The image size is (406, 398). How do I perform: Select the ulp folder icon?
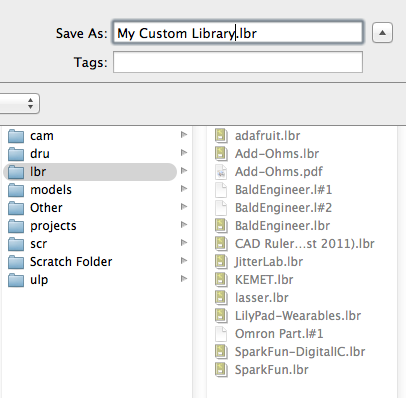[x=16, y=280]
